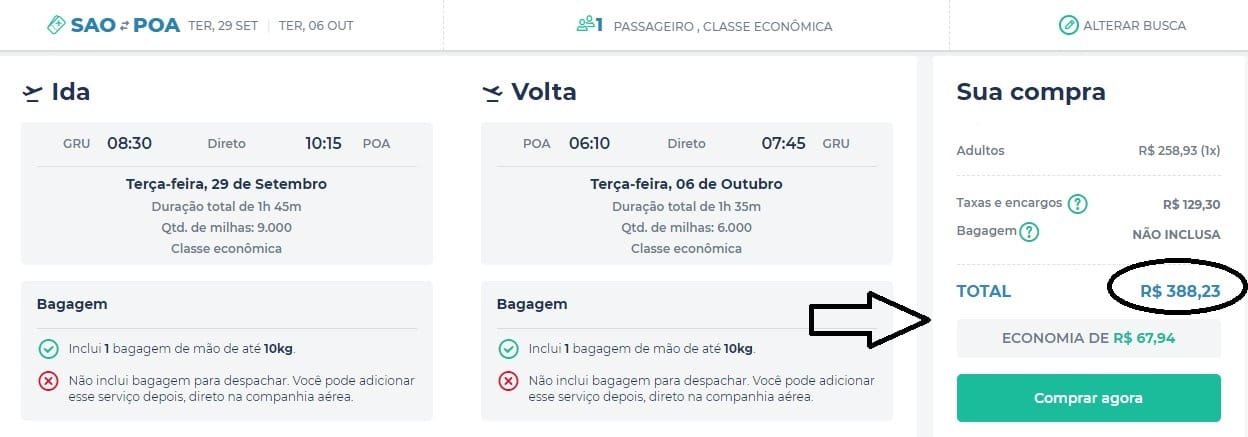Image resolution: width=1248 pixels, height=437 pixels.
Task: Click the red X icon under Ida Bagagem
Action: 48,381
